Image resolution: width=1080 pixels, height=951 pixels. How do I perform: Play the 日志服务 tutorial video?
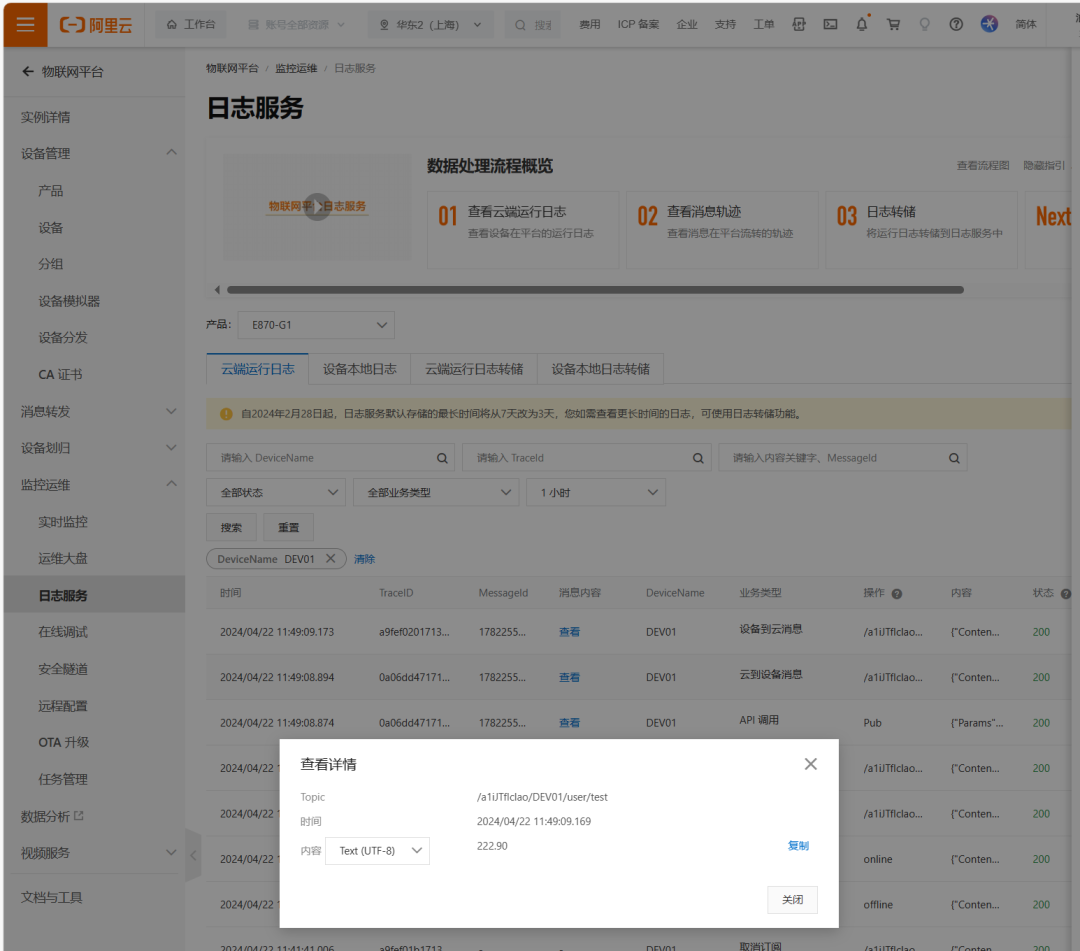click(317, 205)
